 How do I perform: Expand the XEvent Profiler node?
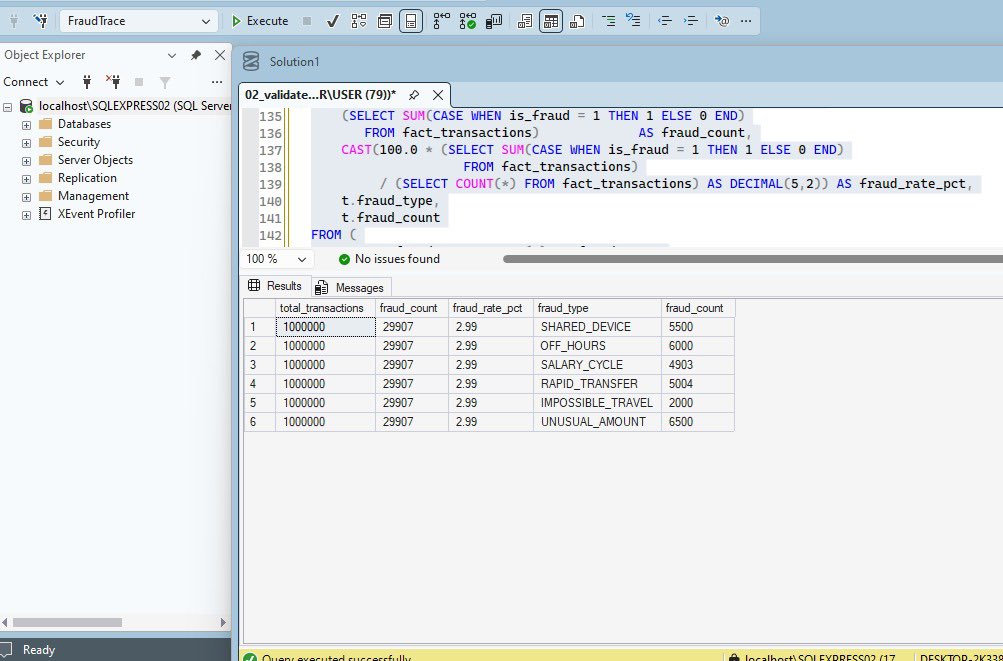point(26,215)
